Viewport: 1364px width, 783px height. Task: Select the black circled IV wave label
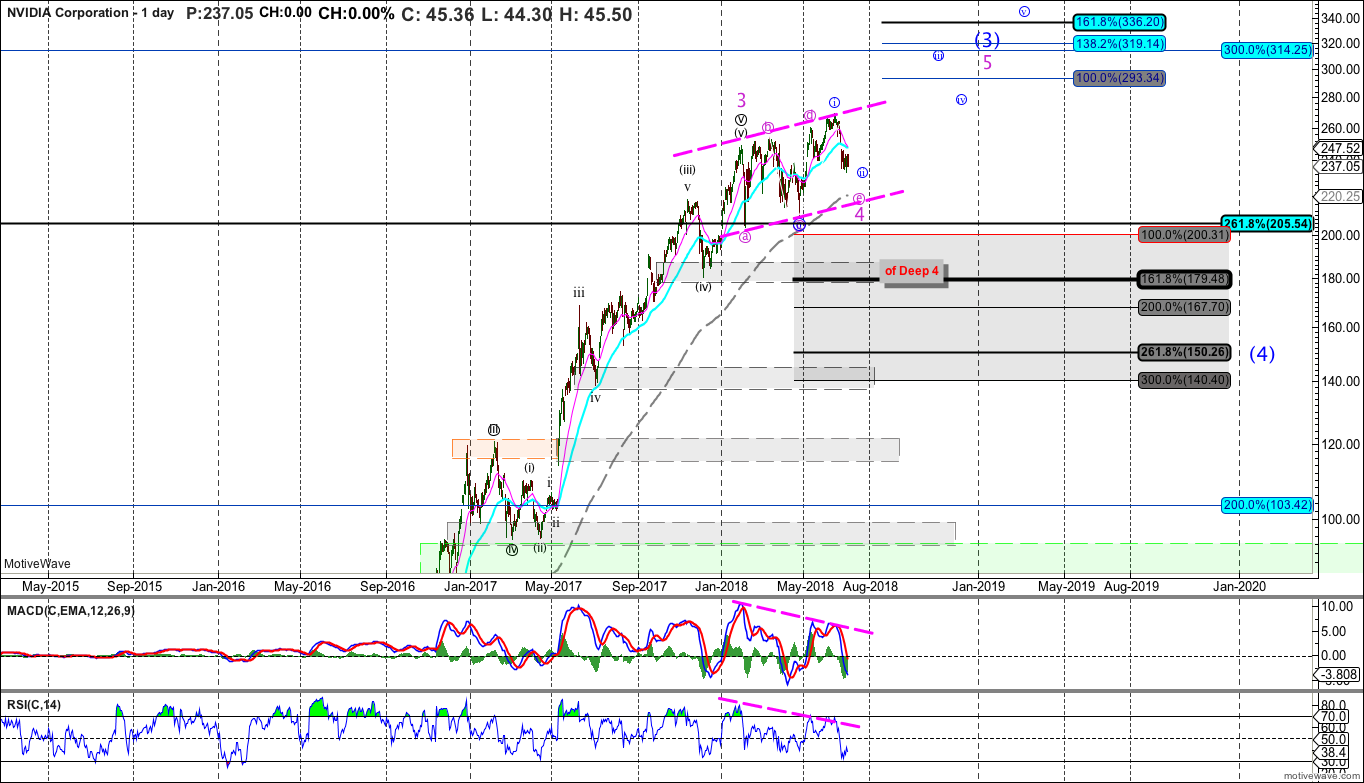pyautogui.click(x=512, y=550)
